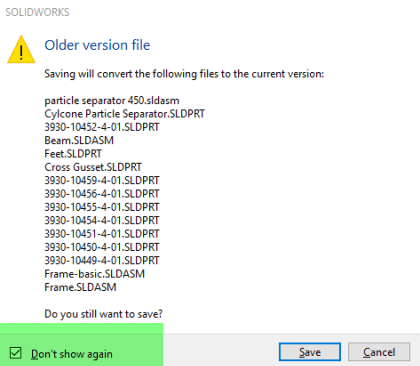
Task: Click 3930-10454-4-01.SLDPRT file name
Action: (x=102, y=220)
